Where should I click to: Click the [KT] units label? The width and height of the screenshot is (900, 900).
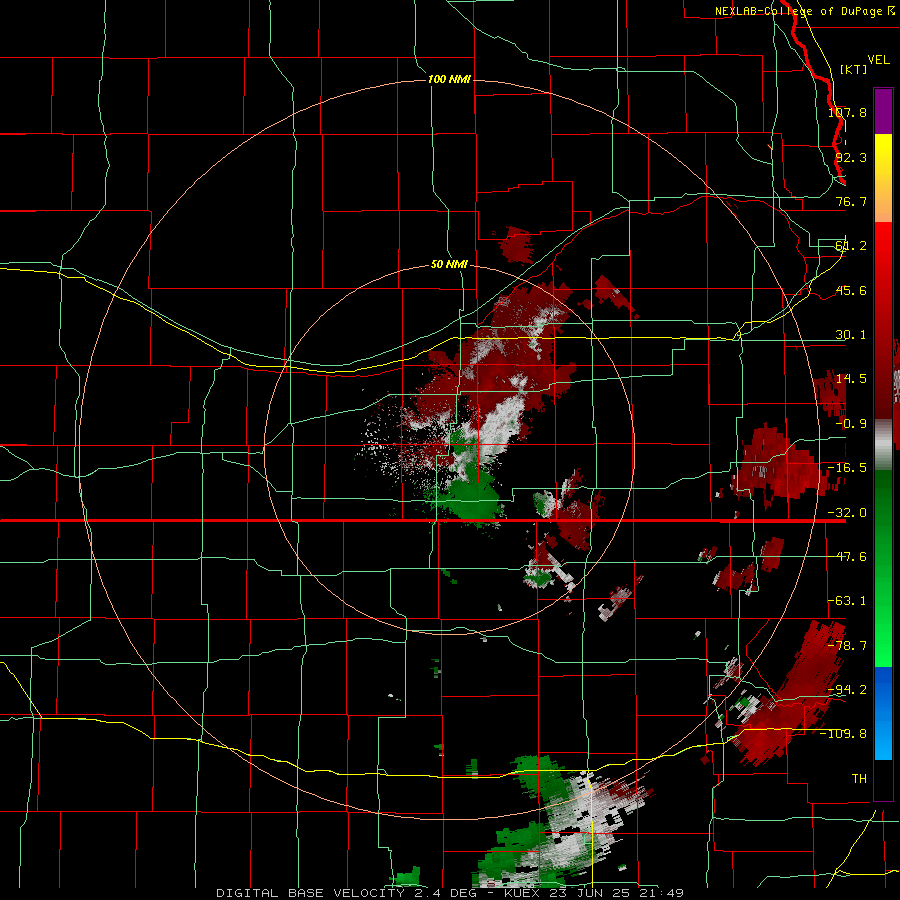(x=853, y=69)
